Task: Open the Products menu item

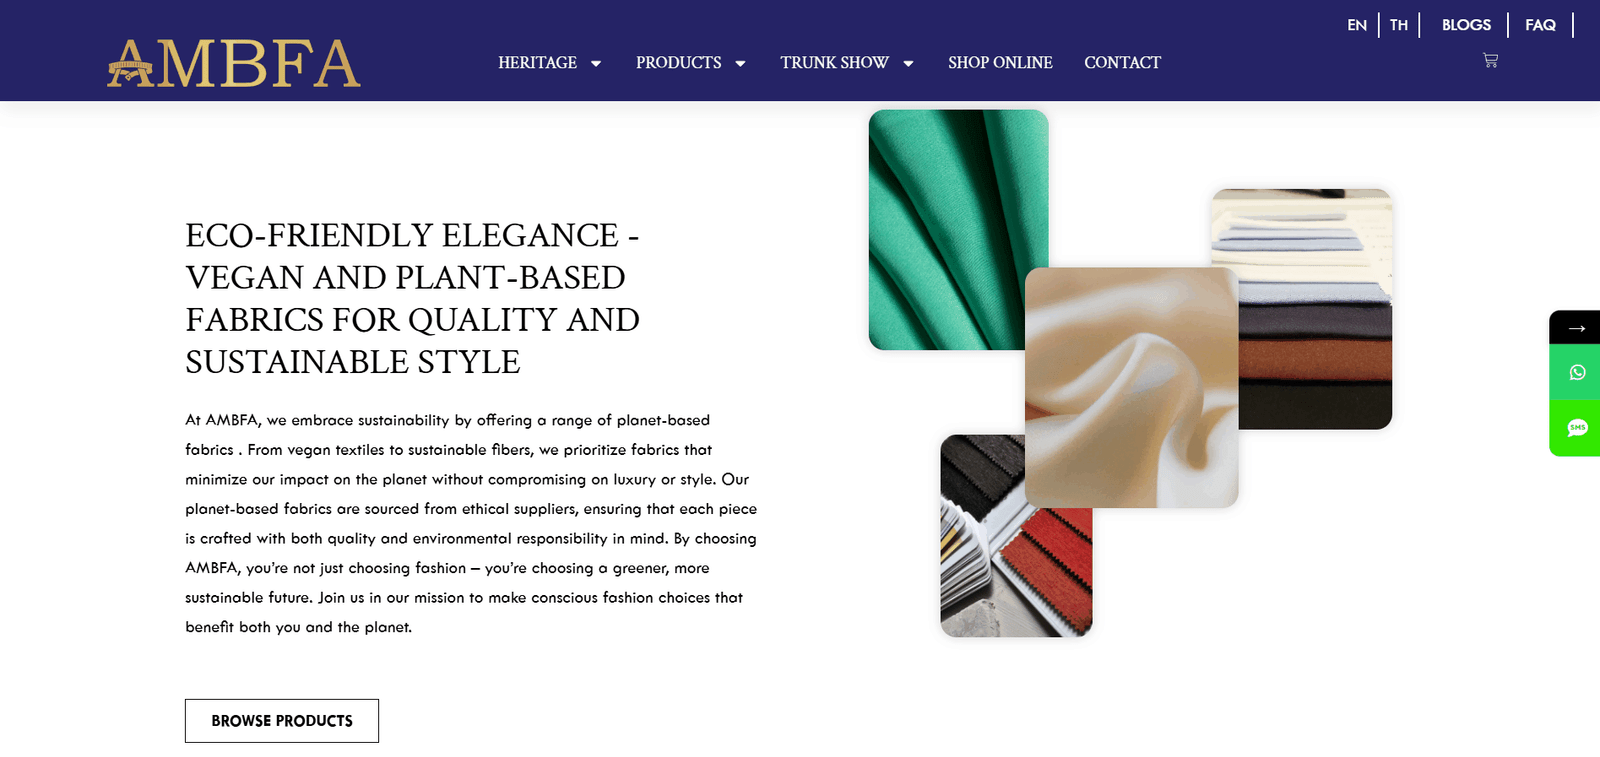Action: point(679,63)
